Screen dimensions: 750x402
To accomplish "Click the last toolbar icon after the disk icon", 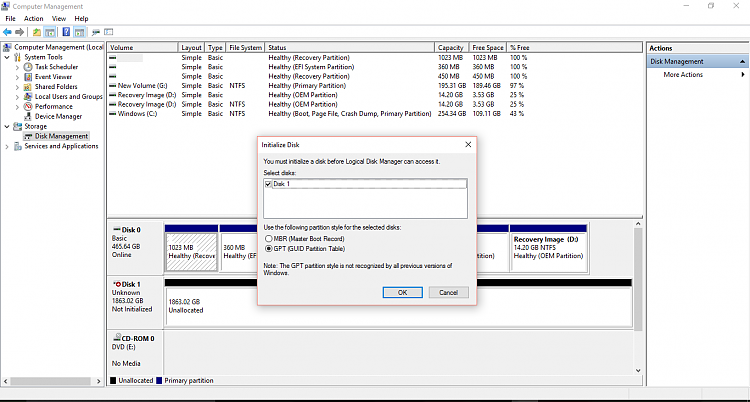I will tap(109, 32).
